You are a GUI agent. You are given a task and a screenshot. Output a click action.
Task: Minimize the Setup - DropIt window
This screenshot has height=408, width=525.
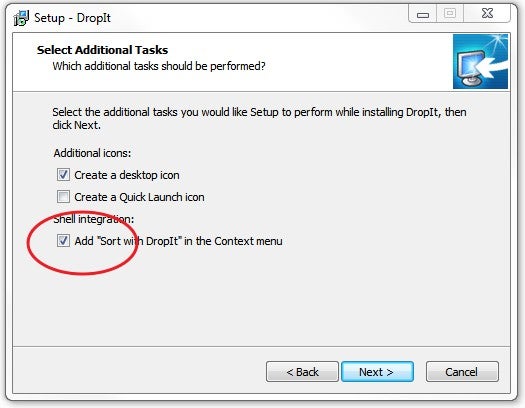tap(423, 14)
